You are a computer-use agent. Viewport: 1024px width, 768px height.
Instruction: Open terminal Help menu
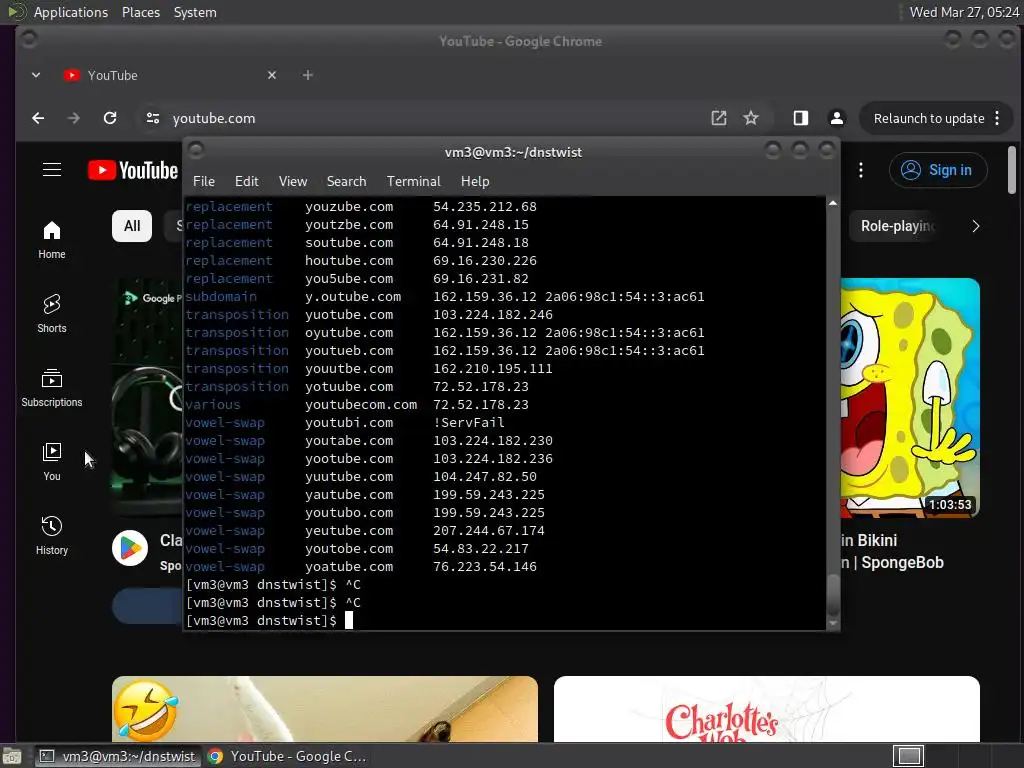coord(475,182)
